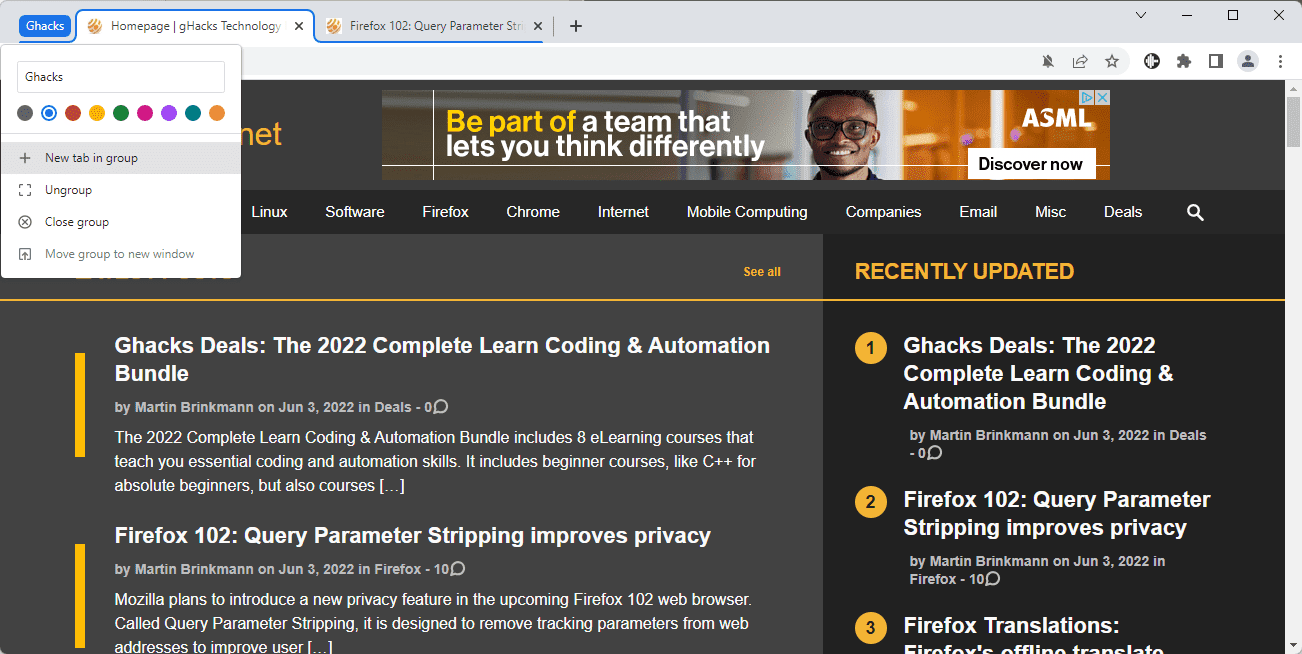Open the Email category
Viewport: 1302px width, 654px height.
point(978,212)
